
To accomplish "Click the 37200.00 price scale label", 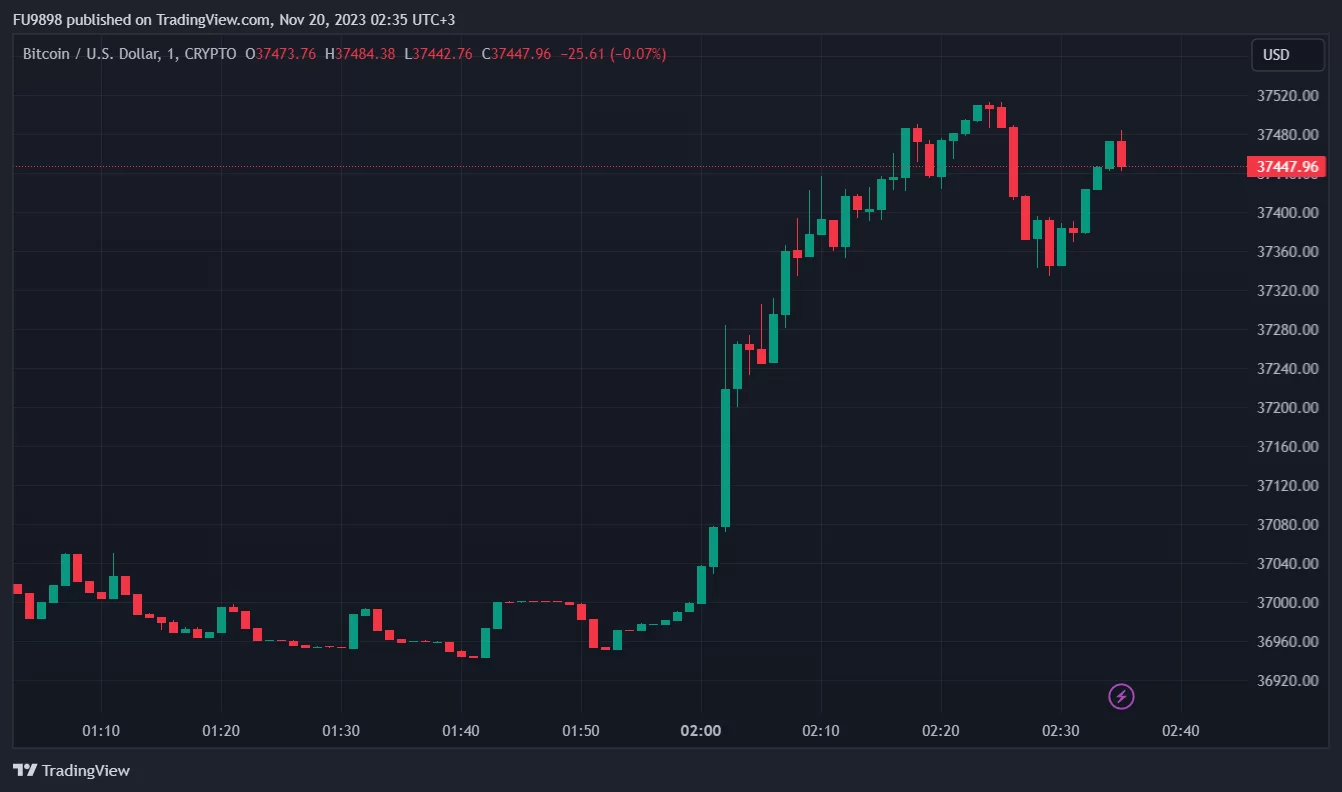I will point(1287,408).
